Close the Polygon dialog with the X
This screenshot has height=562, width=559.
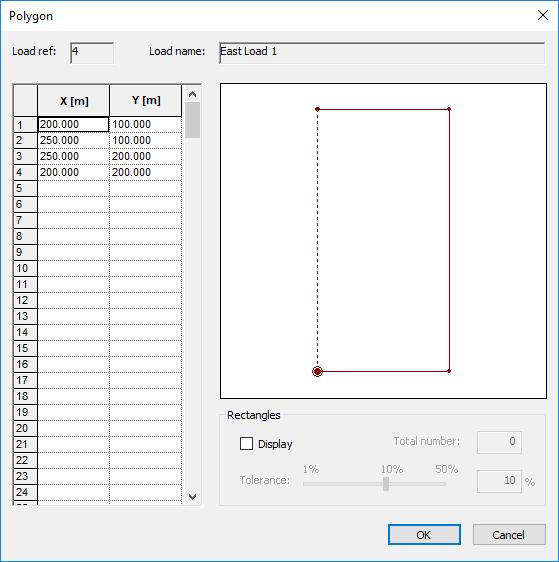pos(543,15)
